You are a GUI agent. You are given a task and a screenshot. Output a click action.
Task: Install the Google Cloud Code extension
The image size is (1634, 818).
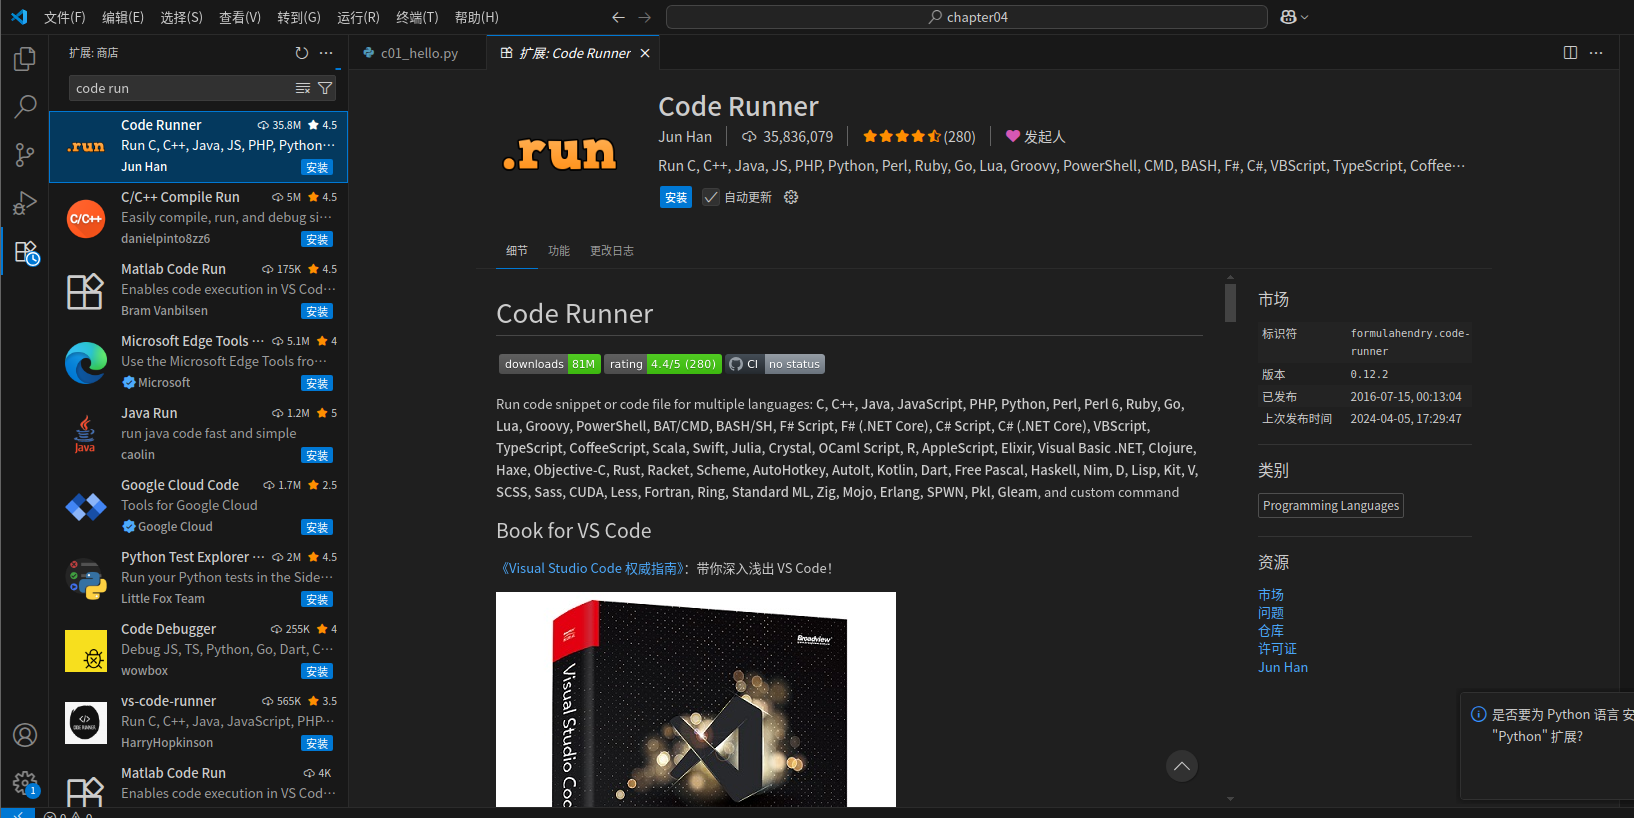[317, 527]
